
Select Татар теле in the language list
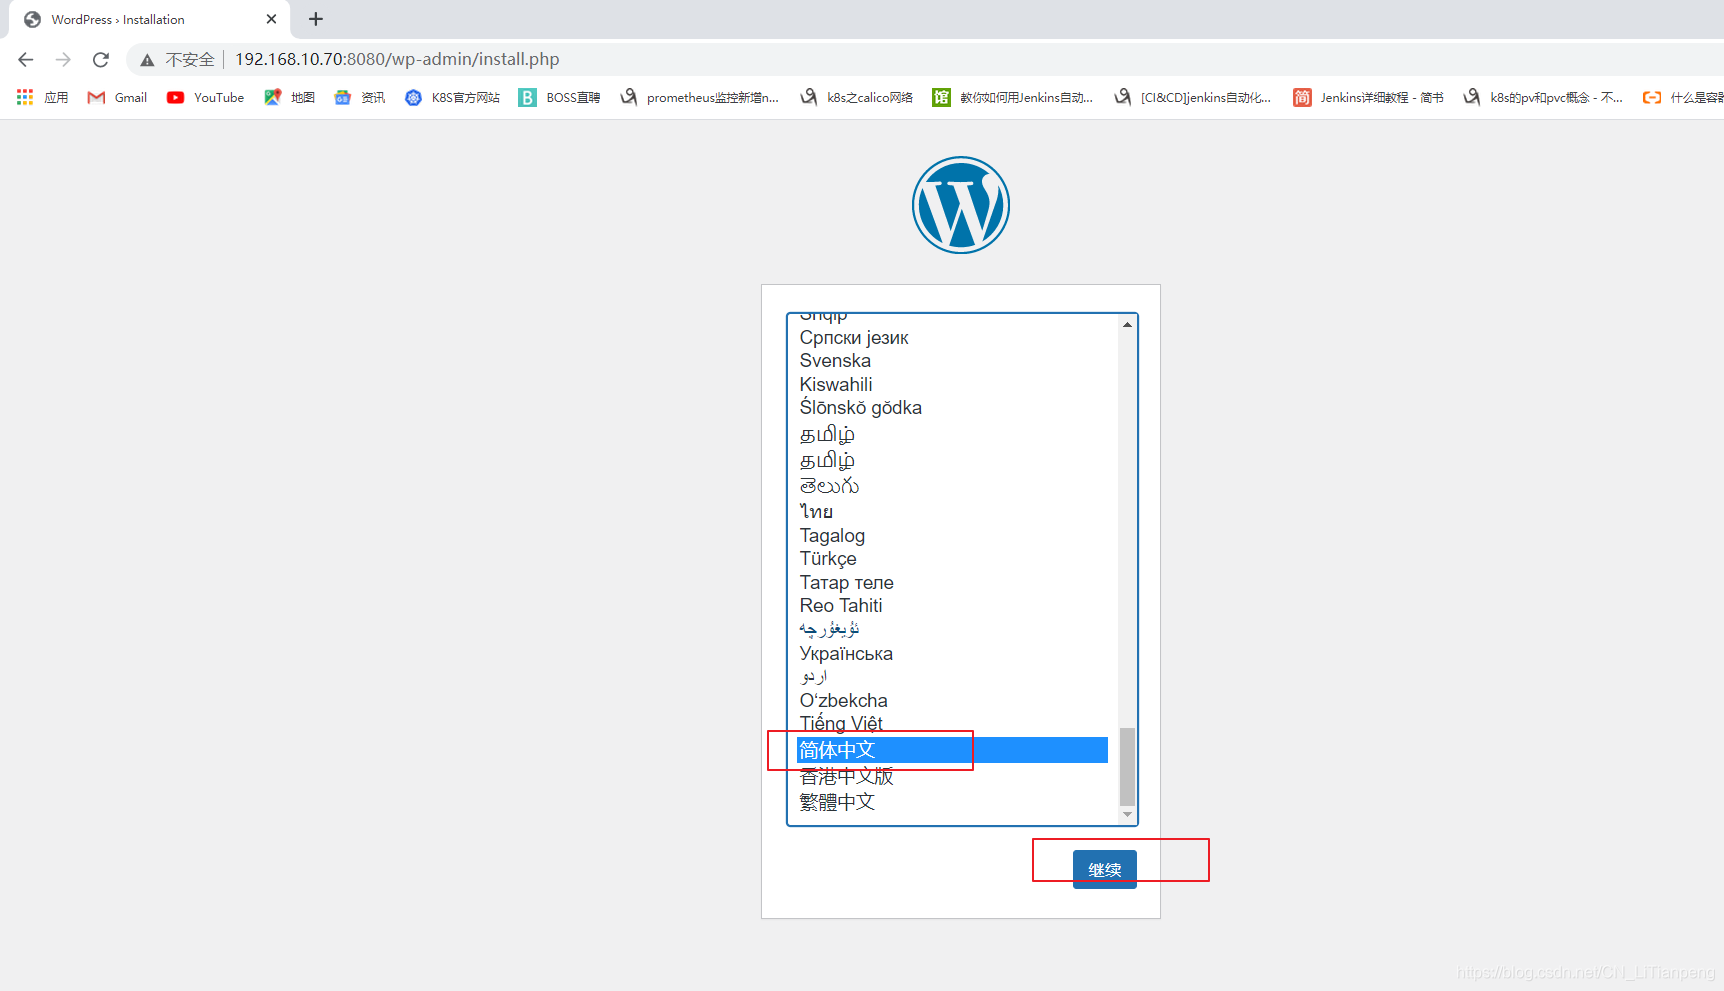[952, 582]
